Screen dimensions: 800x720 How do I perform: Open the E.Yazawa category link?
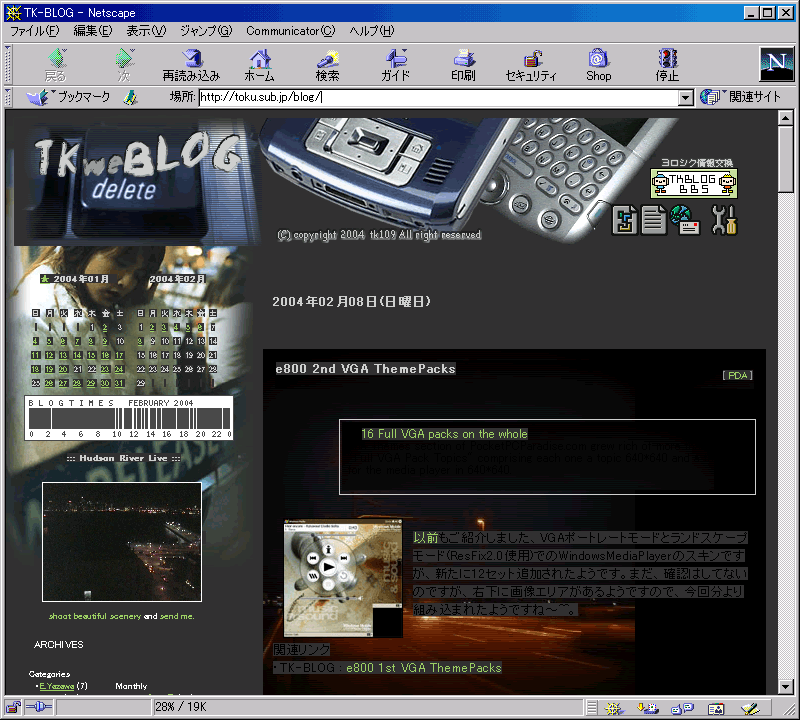(57, 686)
